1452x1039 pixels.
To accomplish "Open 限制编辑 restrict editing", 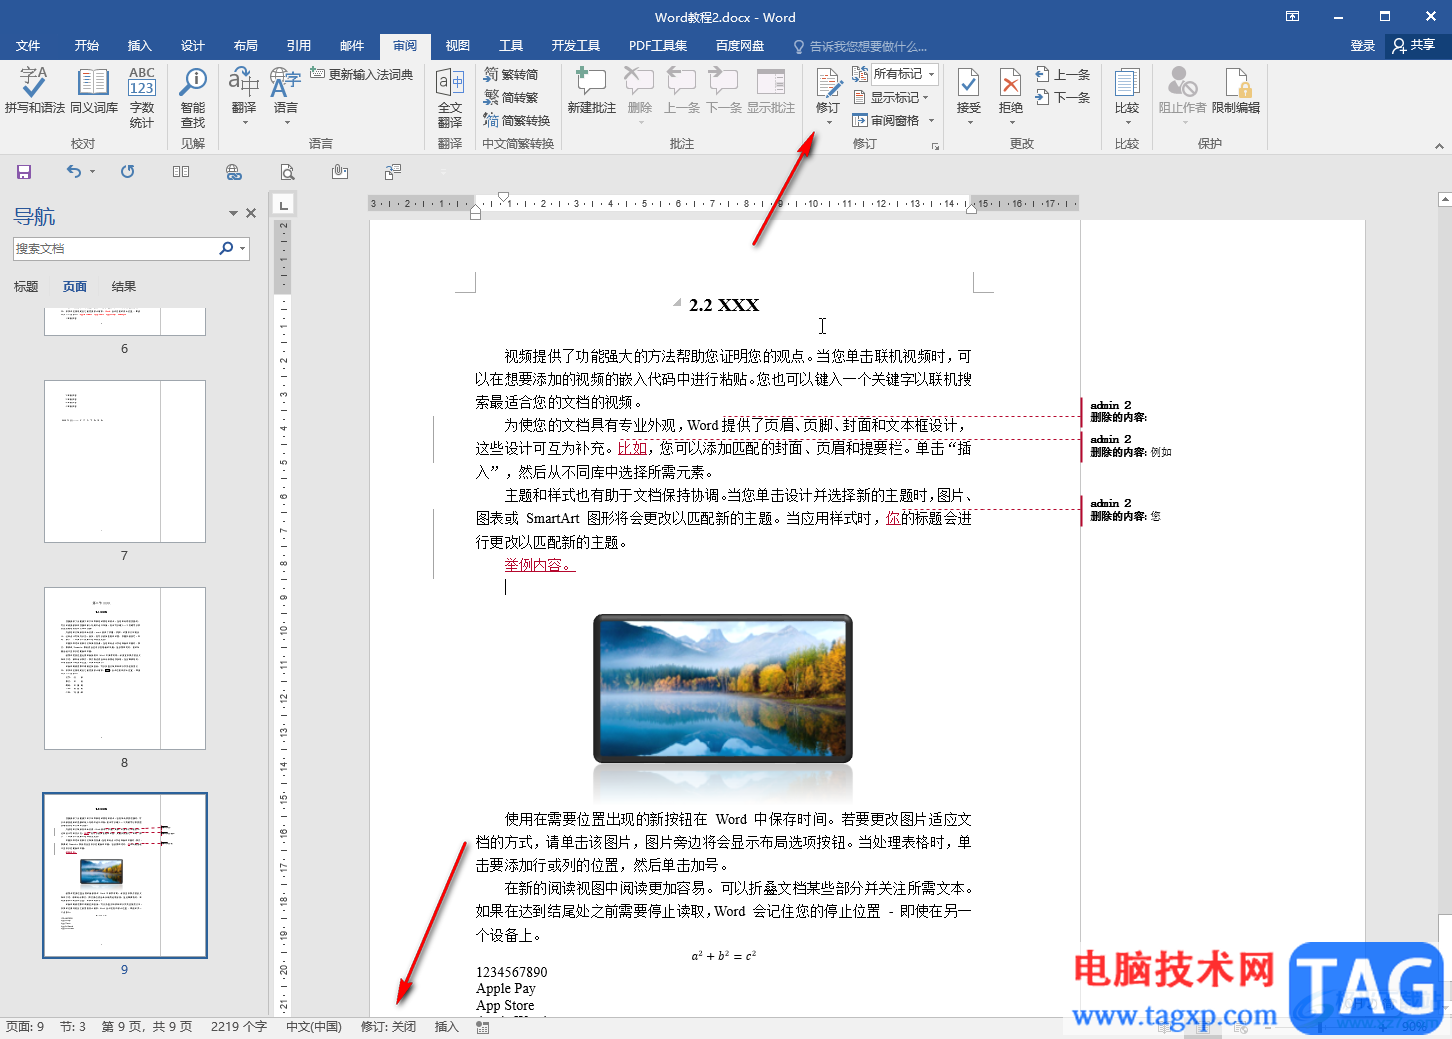I will (x=1236, y=92).
